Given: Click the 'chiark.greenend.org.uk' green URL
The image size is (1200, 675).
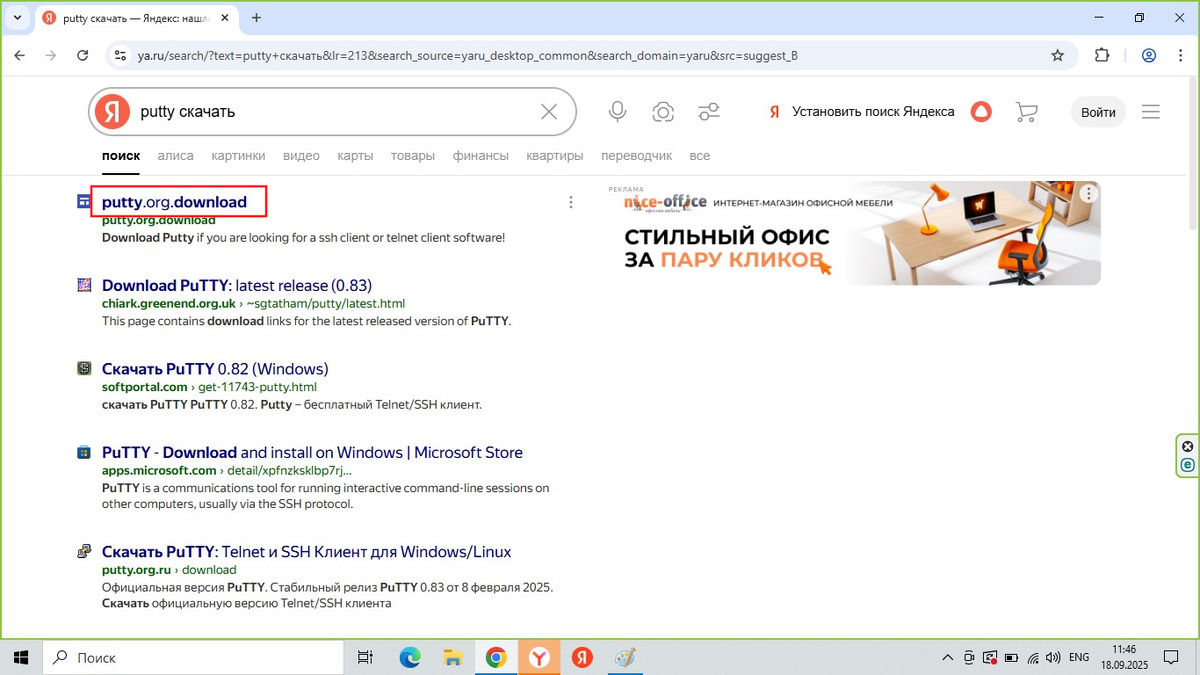Looking at the screenshot, I should pyautogui.click(x=169, y=303).
